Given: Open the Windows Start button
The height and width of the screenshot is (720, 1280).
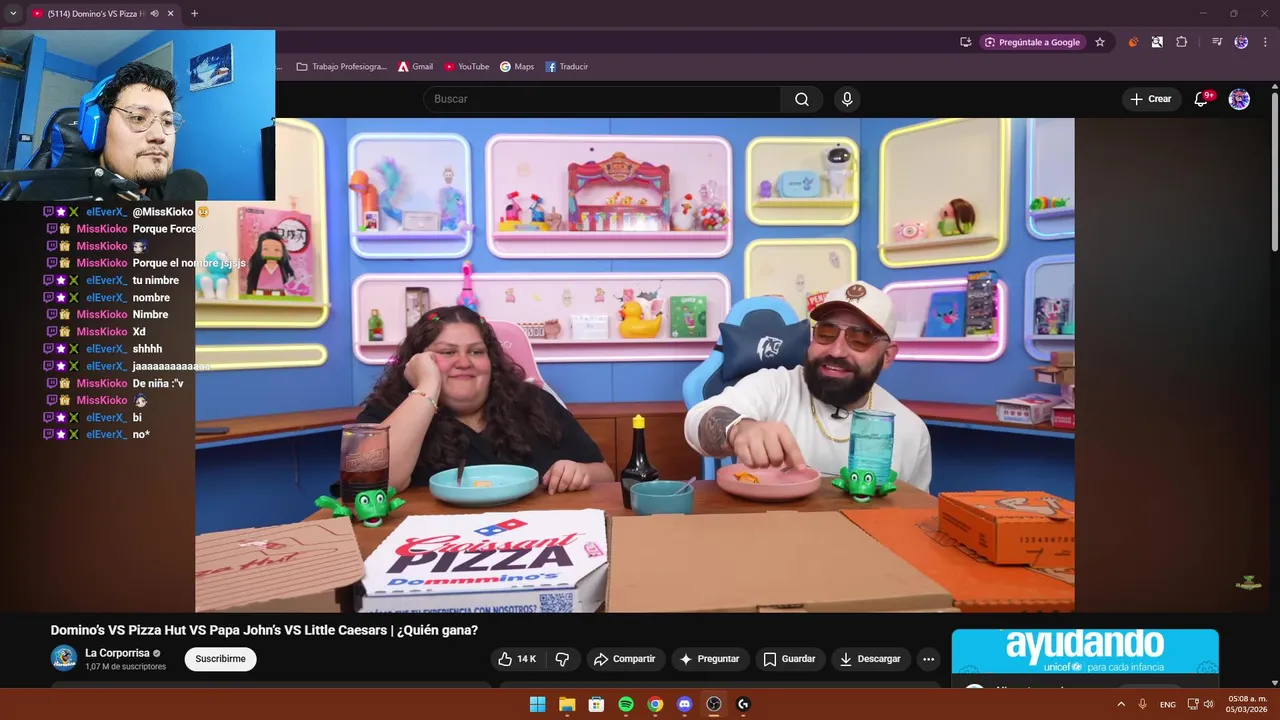Looking at the screenshot, I should (x=537, y=704).
